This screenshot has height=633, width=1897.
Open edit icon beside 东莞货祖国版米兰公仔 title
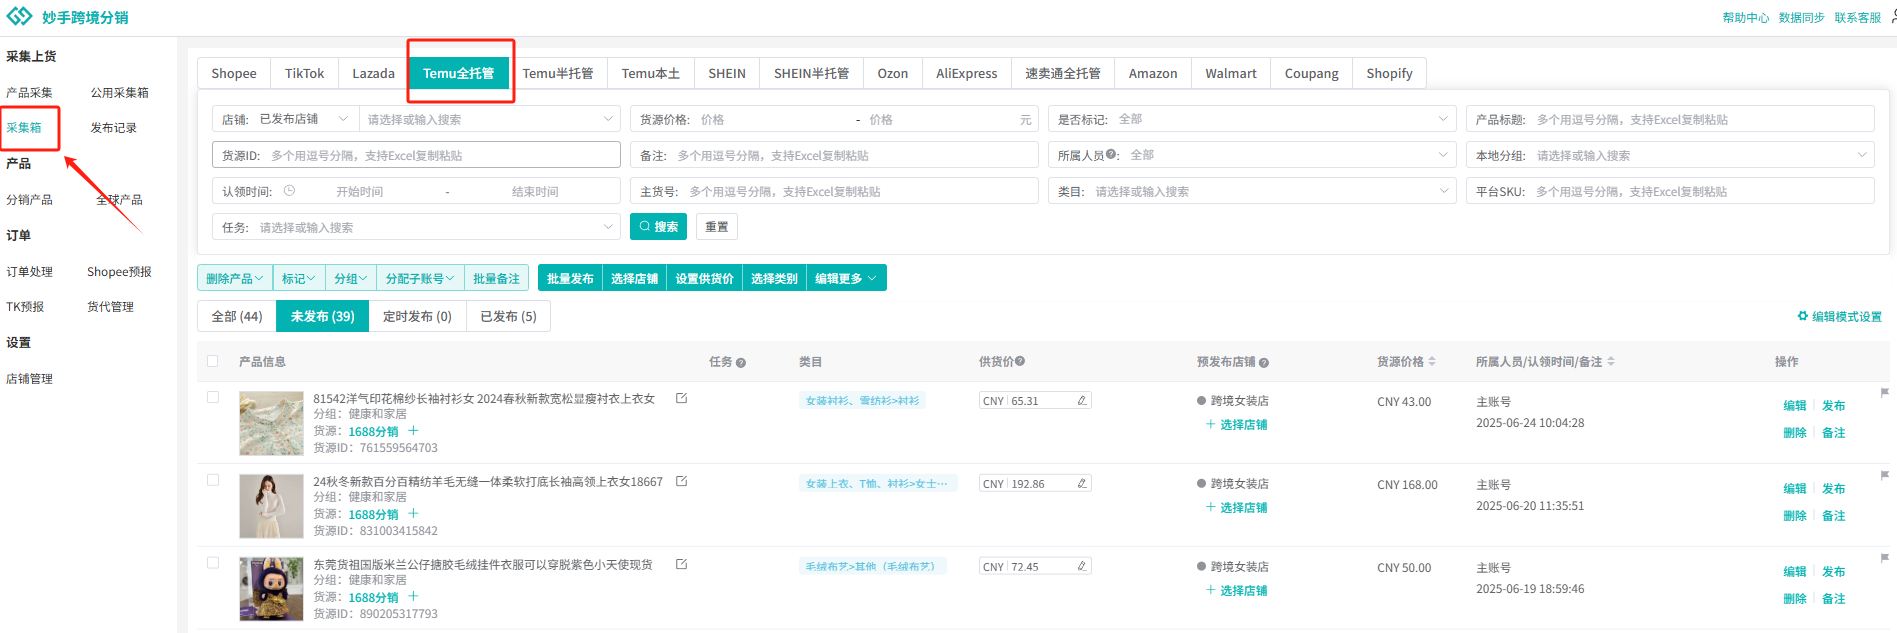682,564
